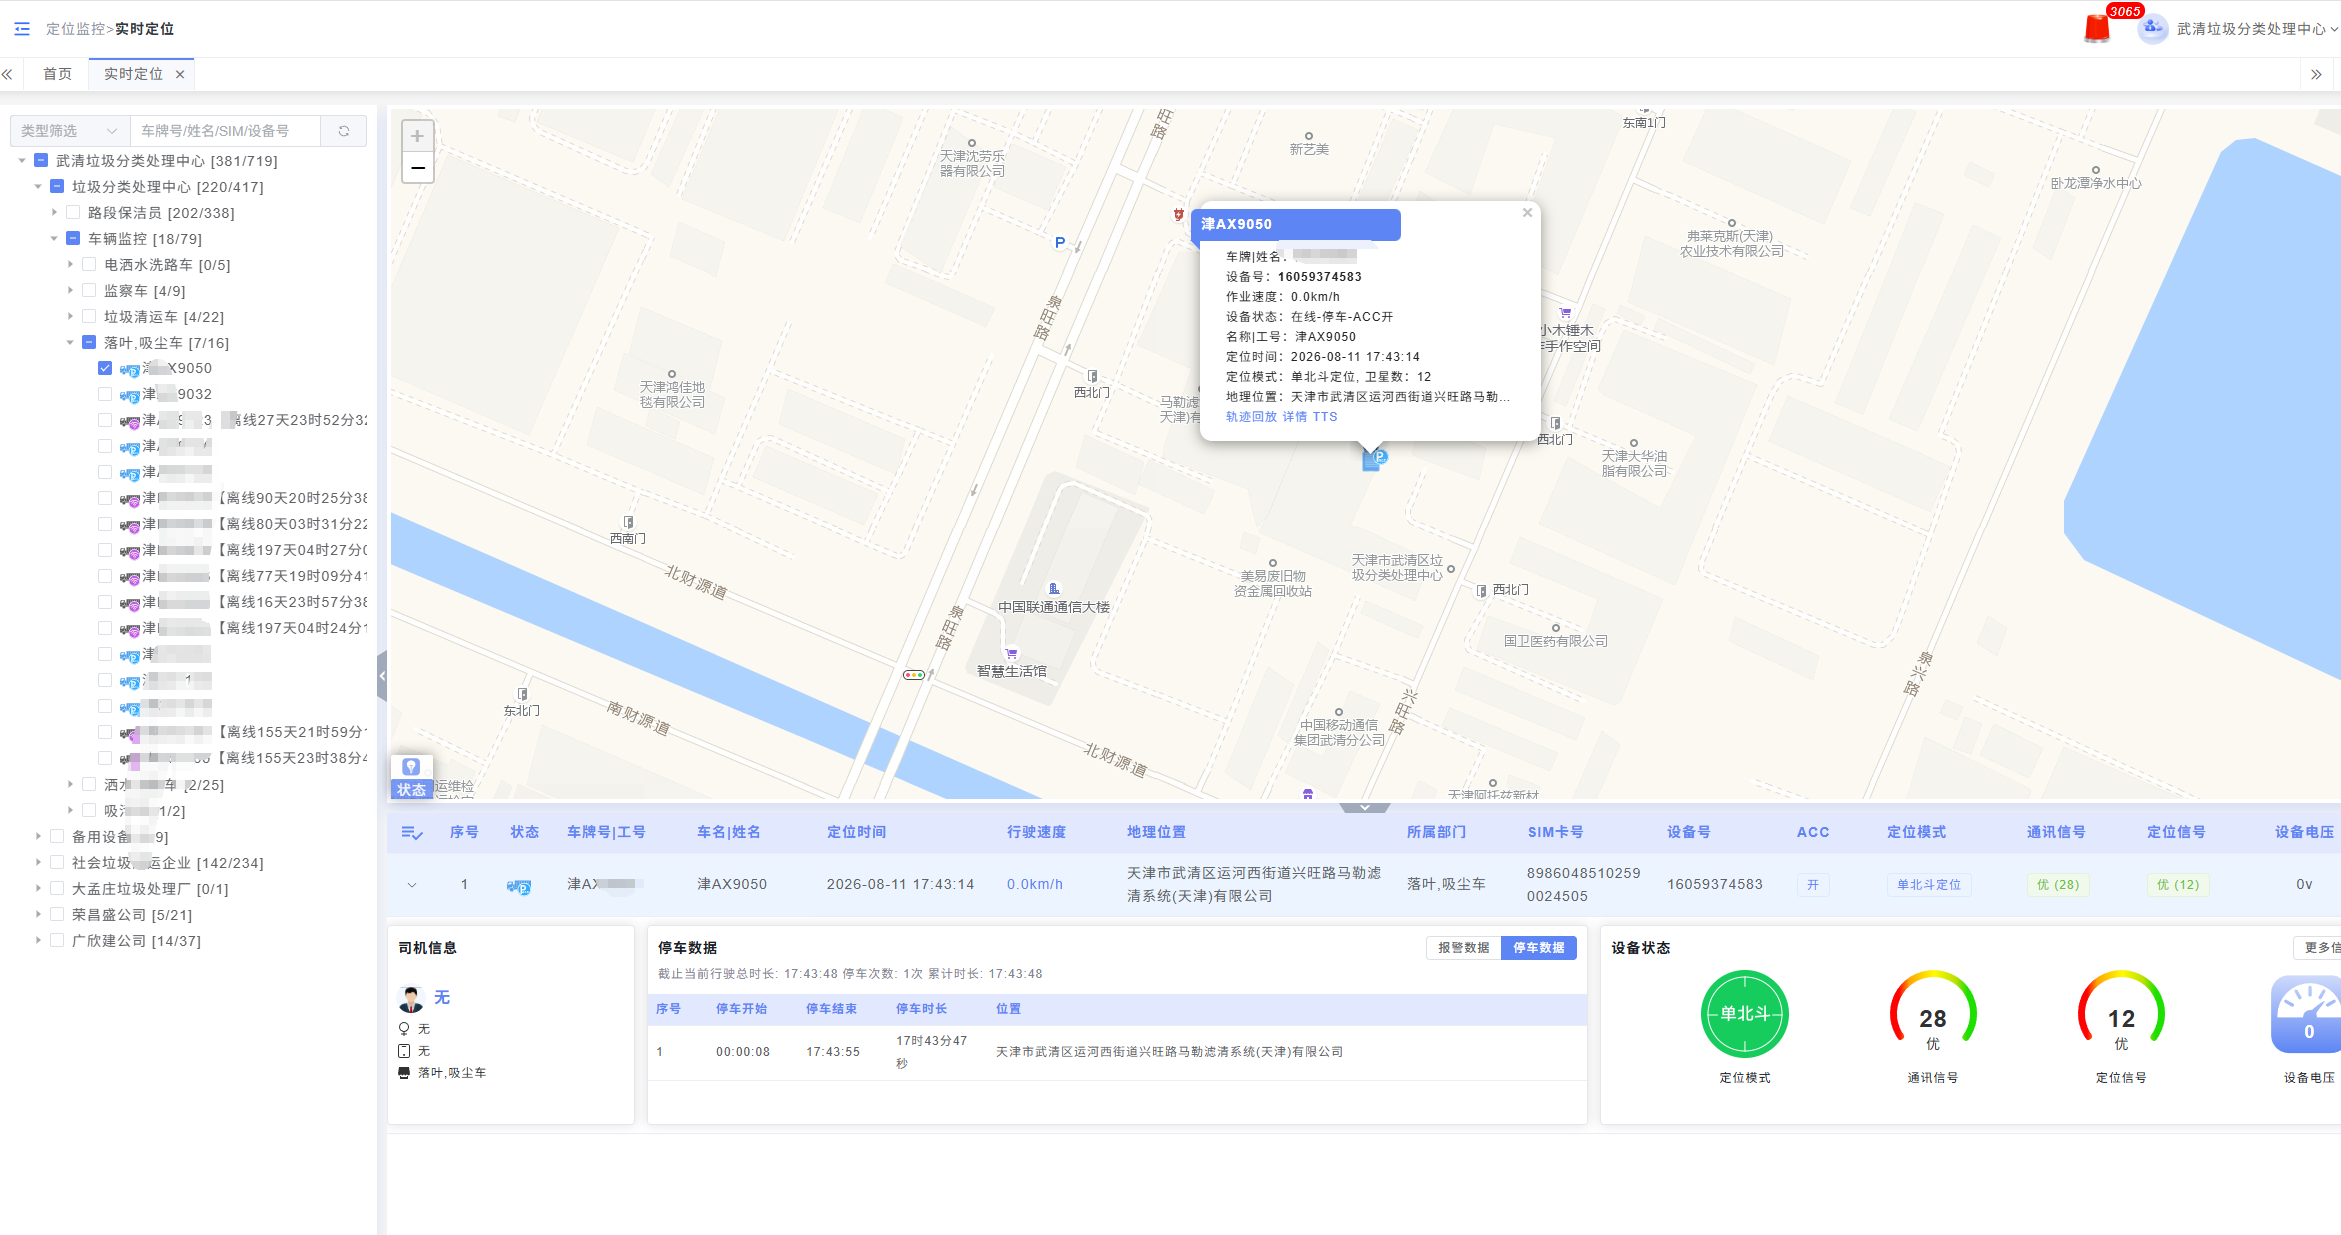Expand the table row 1 details arrow

pyautogui.click(x=412, y=885)
